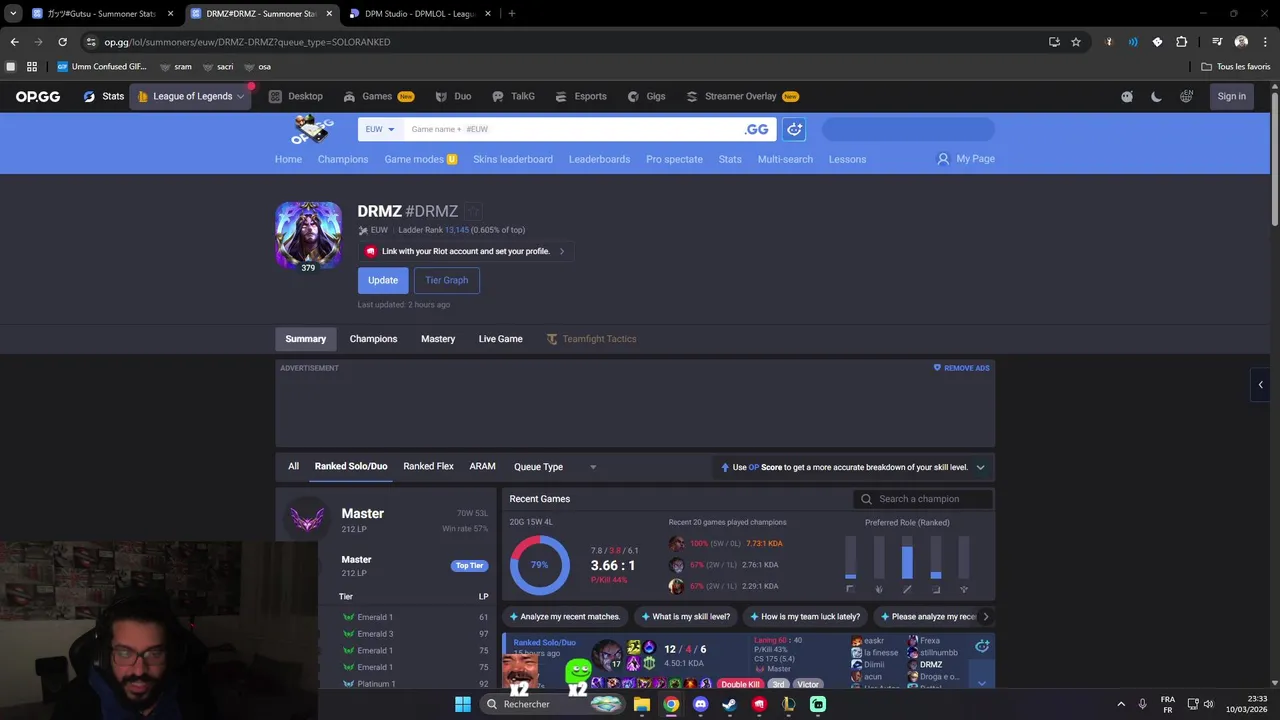Expand the EUW region dropdown
1280x720 pixels.
(x=380, y=129)
